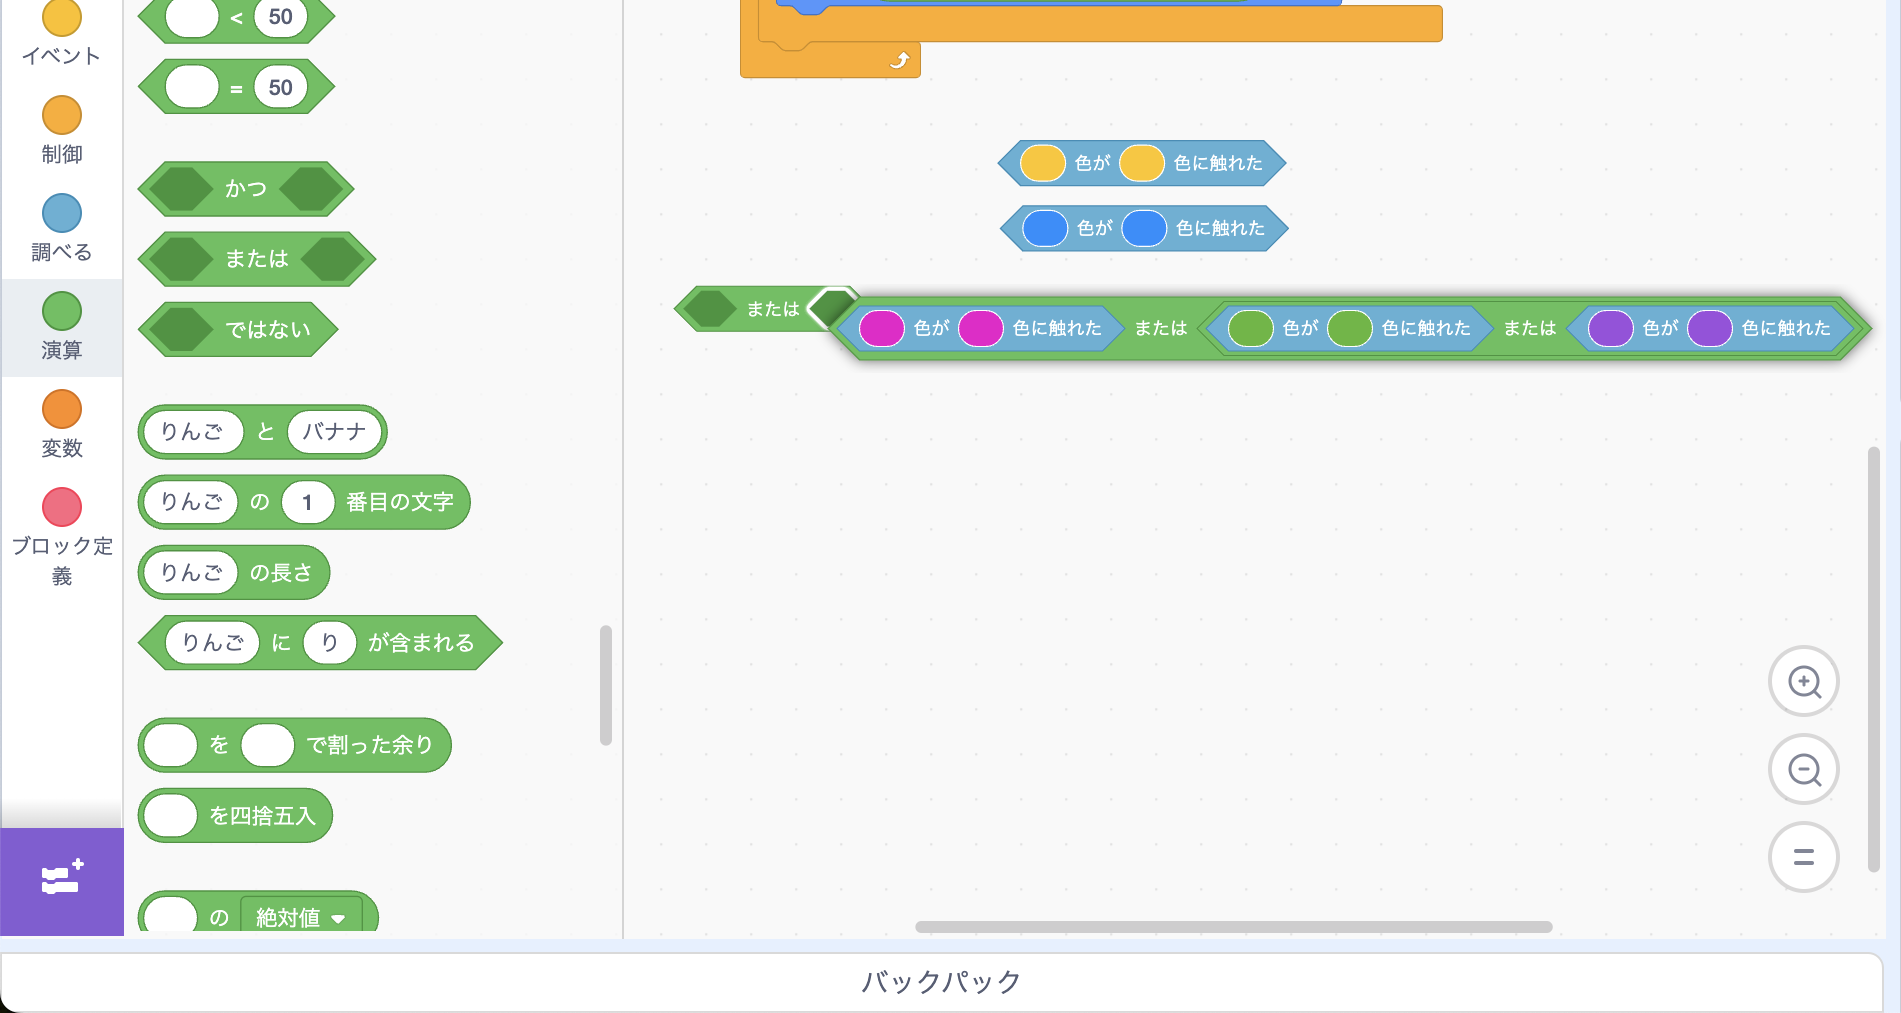Select the ブロック定義 (My Blocks) category
1901x1013 pixels.
[x=62, y=508]
